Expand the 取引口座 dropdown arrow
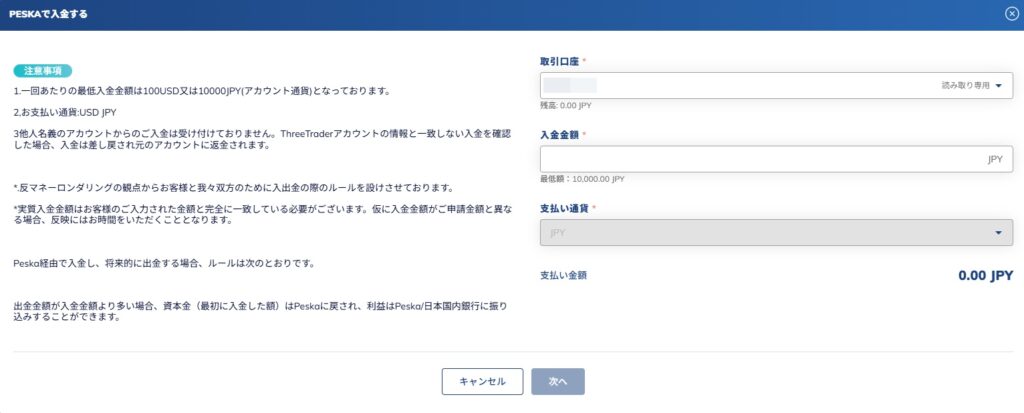Viewport: 1024px width, 413px height. pyautogui.click(x=998, y=86)
